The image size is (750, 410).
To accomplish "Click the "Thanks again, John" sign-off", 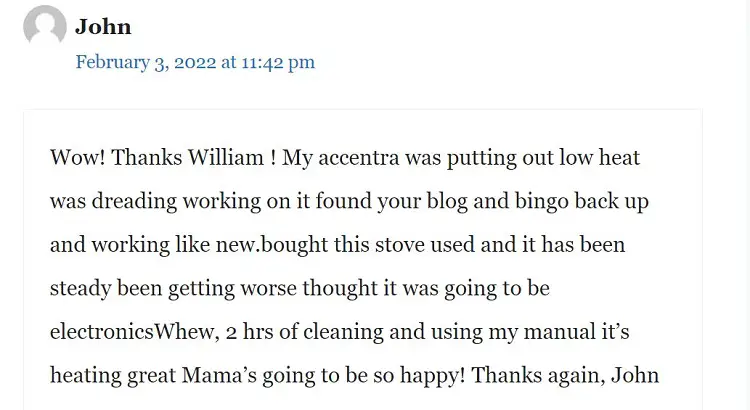I will [565, 376].
